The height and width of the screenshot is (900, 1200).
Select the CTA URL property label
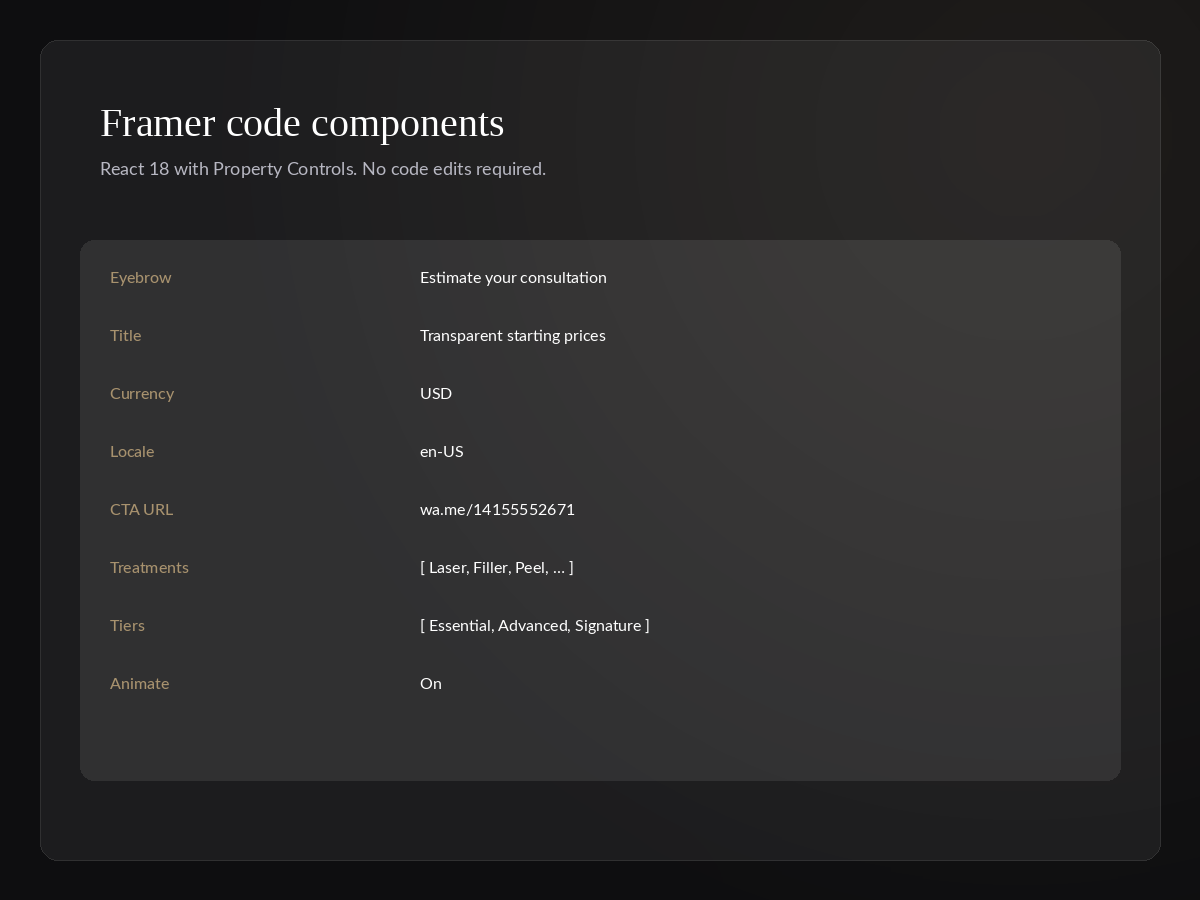(141, 510)
